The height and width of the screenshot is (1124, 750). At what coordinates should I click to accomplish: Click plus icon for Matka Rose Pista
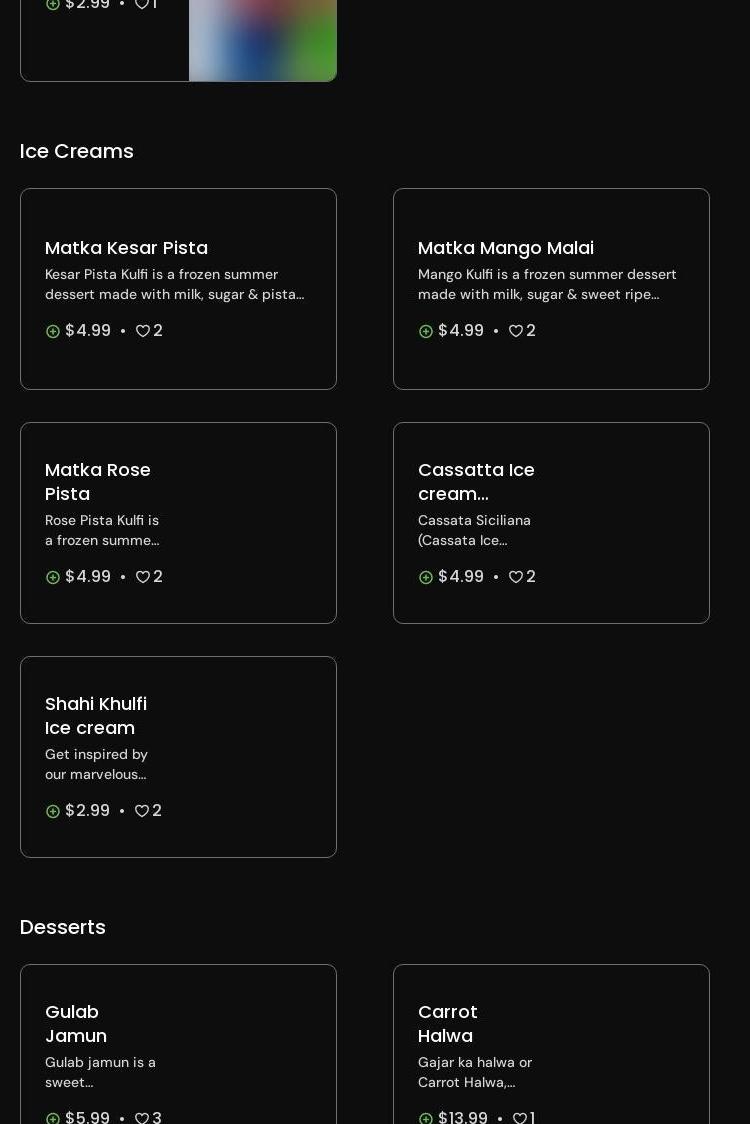point(53,577)
